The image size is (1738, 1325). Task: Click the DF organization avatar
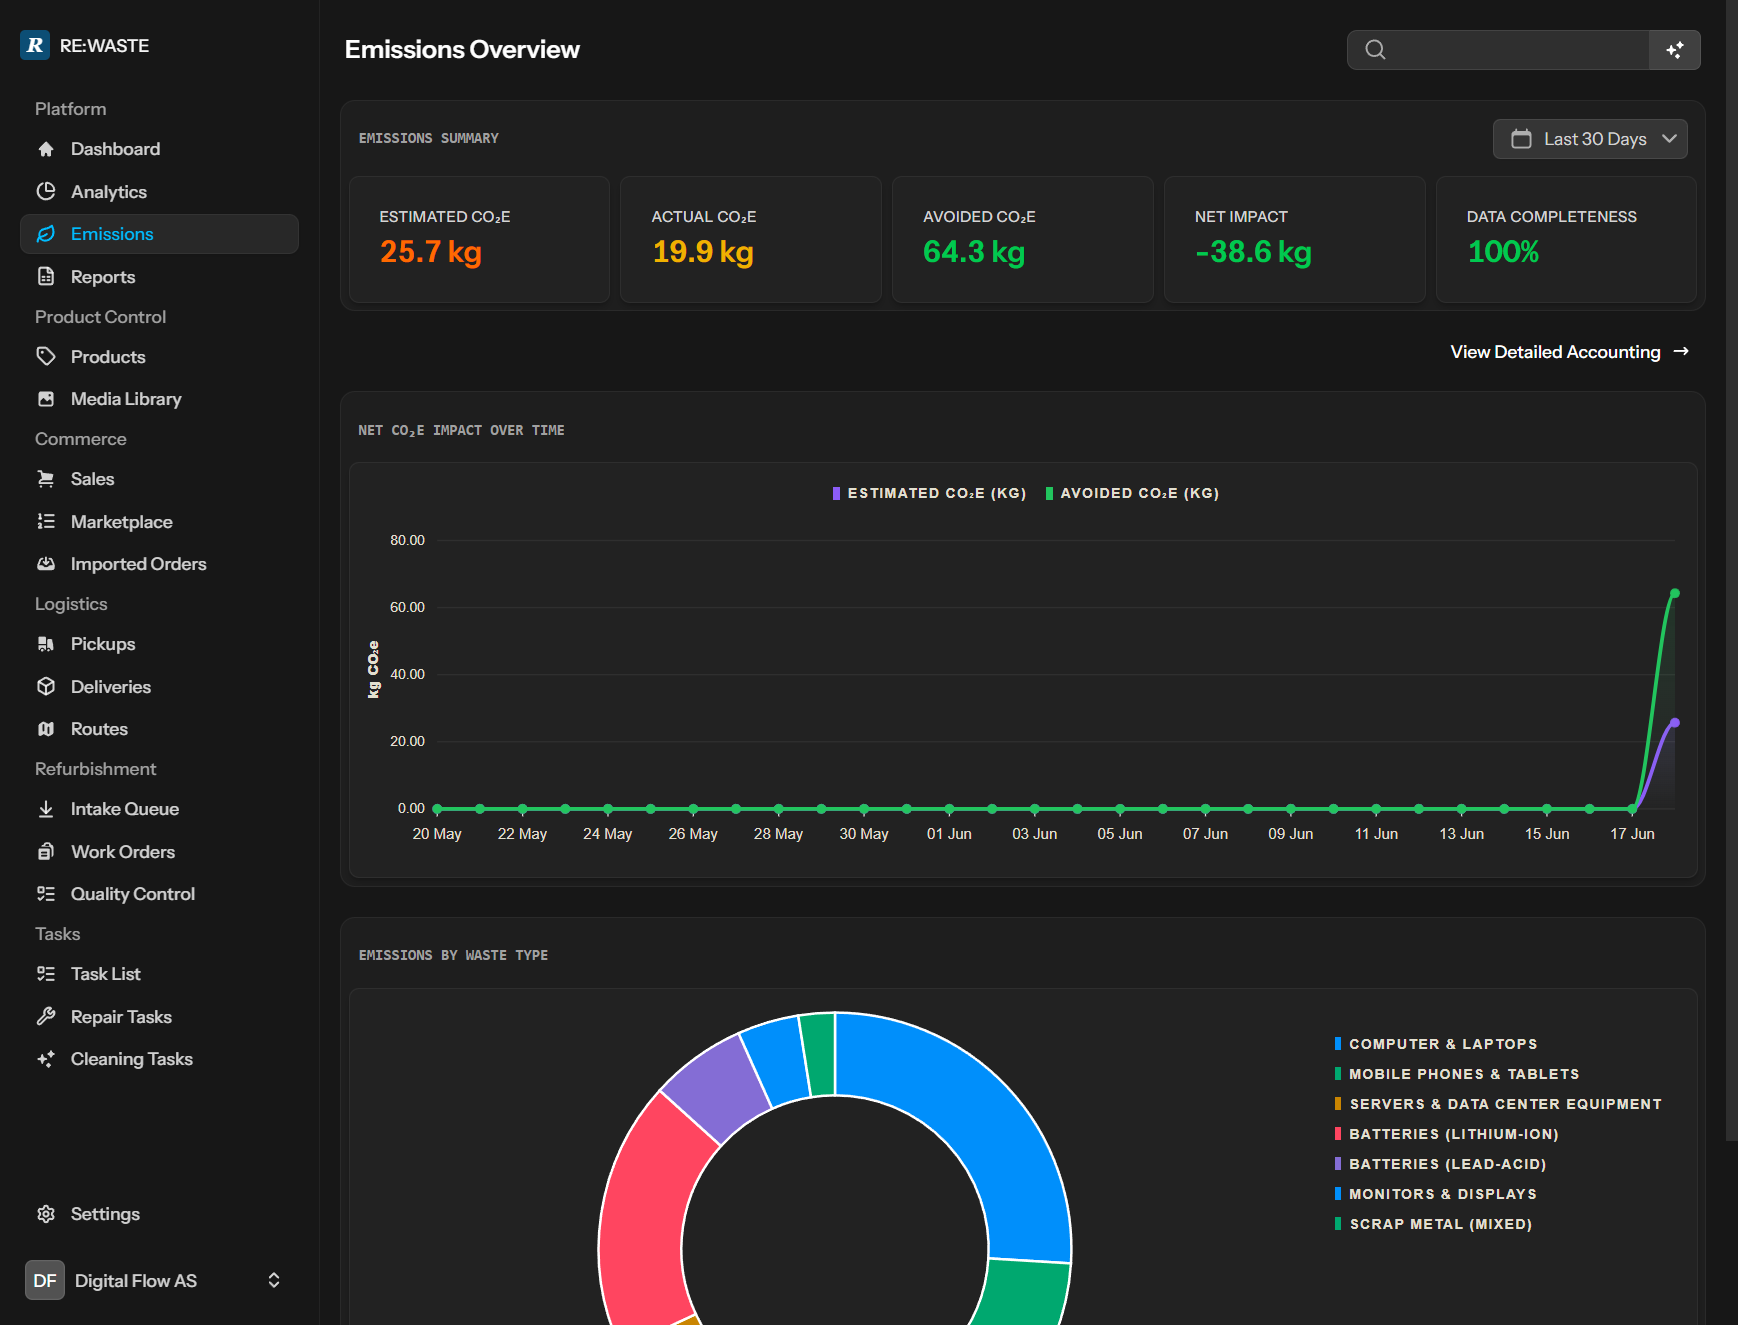45,1280
